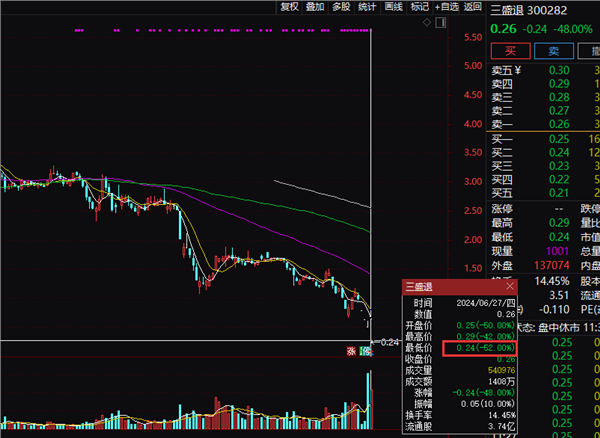Click the red 涨 badge under the chart

click(x=351, y=351)
